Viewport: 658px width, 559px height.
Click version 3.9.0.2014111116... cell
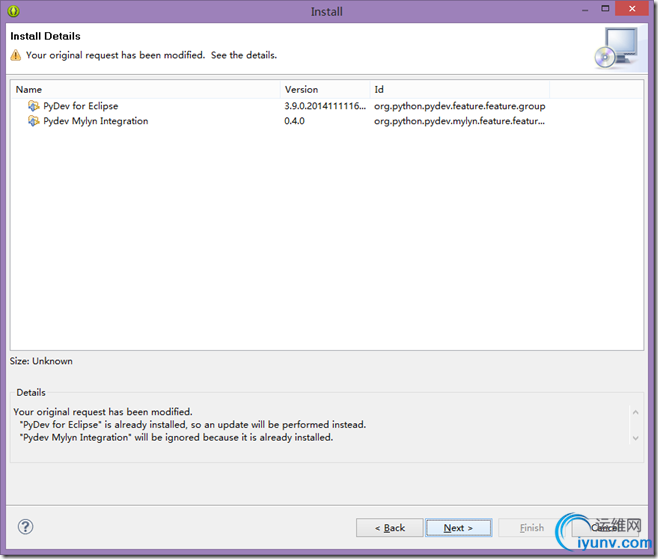(x=325, y=106)
